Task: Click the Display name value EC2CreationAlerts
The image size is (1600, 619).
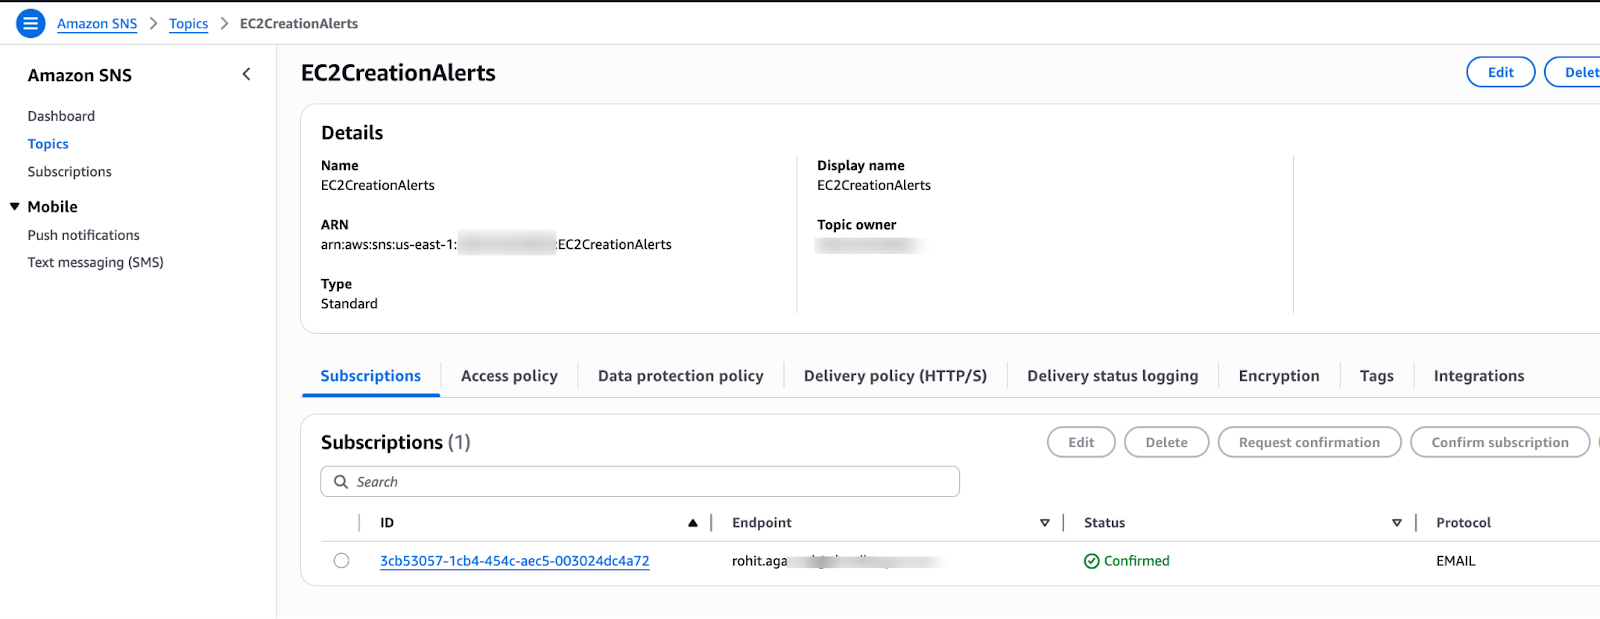Action: pos(873,185)
